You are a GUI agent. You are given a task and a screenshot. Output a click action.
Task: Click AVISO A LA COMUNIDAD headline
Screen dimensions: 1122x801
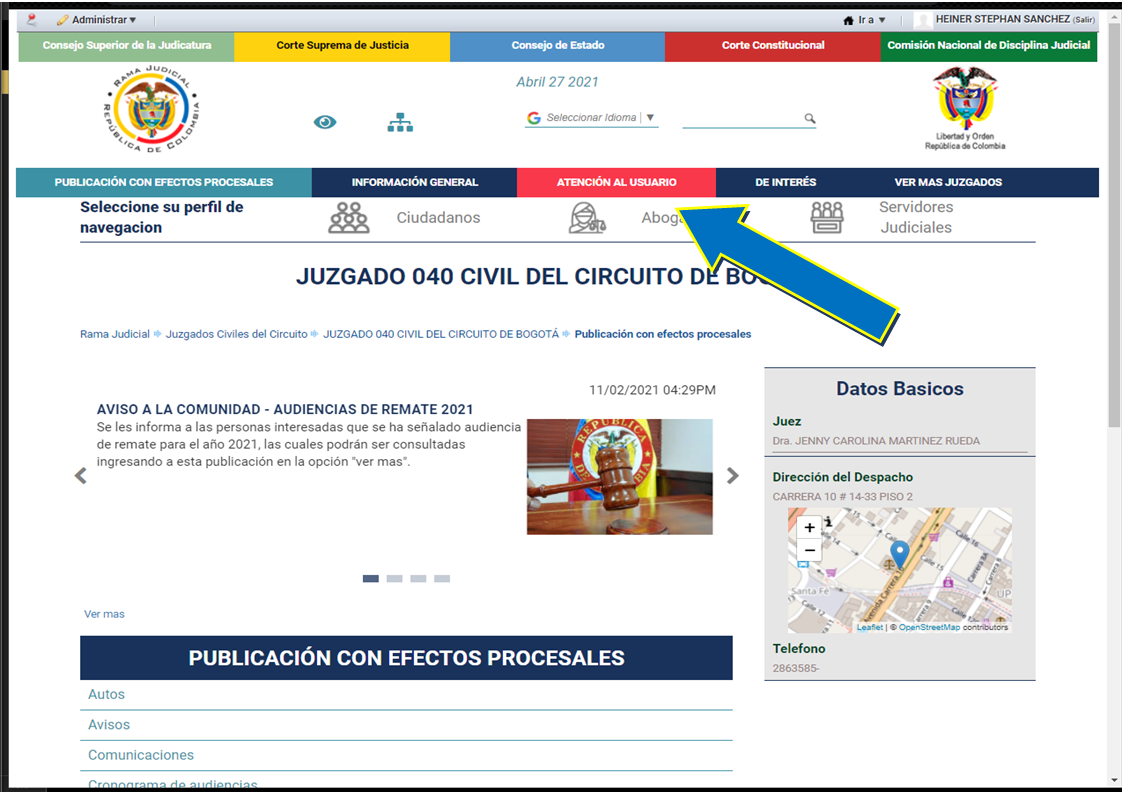pos(285,409)
